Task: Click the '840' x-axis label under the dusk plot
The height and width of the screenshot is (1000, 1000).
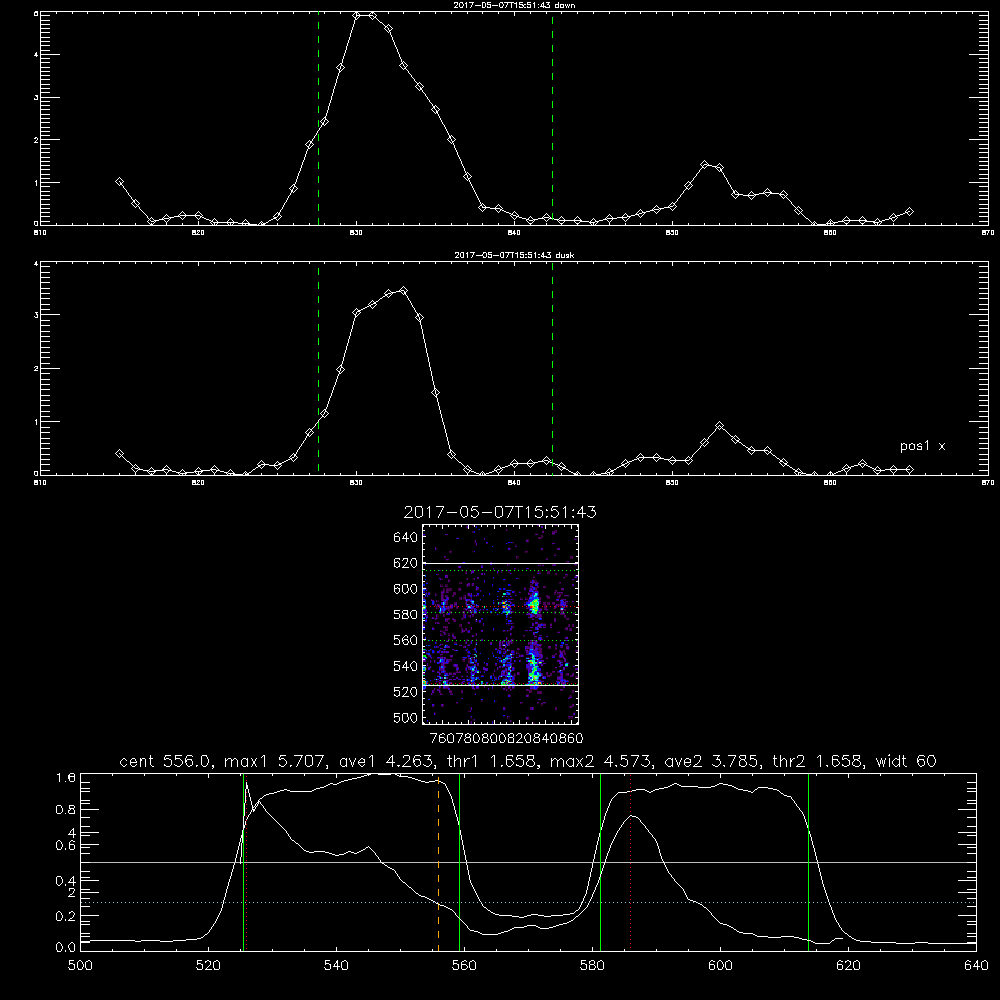Action: pos(514,483)
